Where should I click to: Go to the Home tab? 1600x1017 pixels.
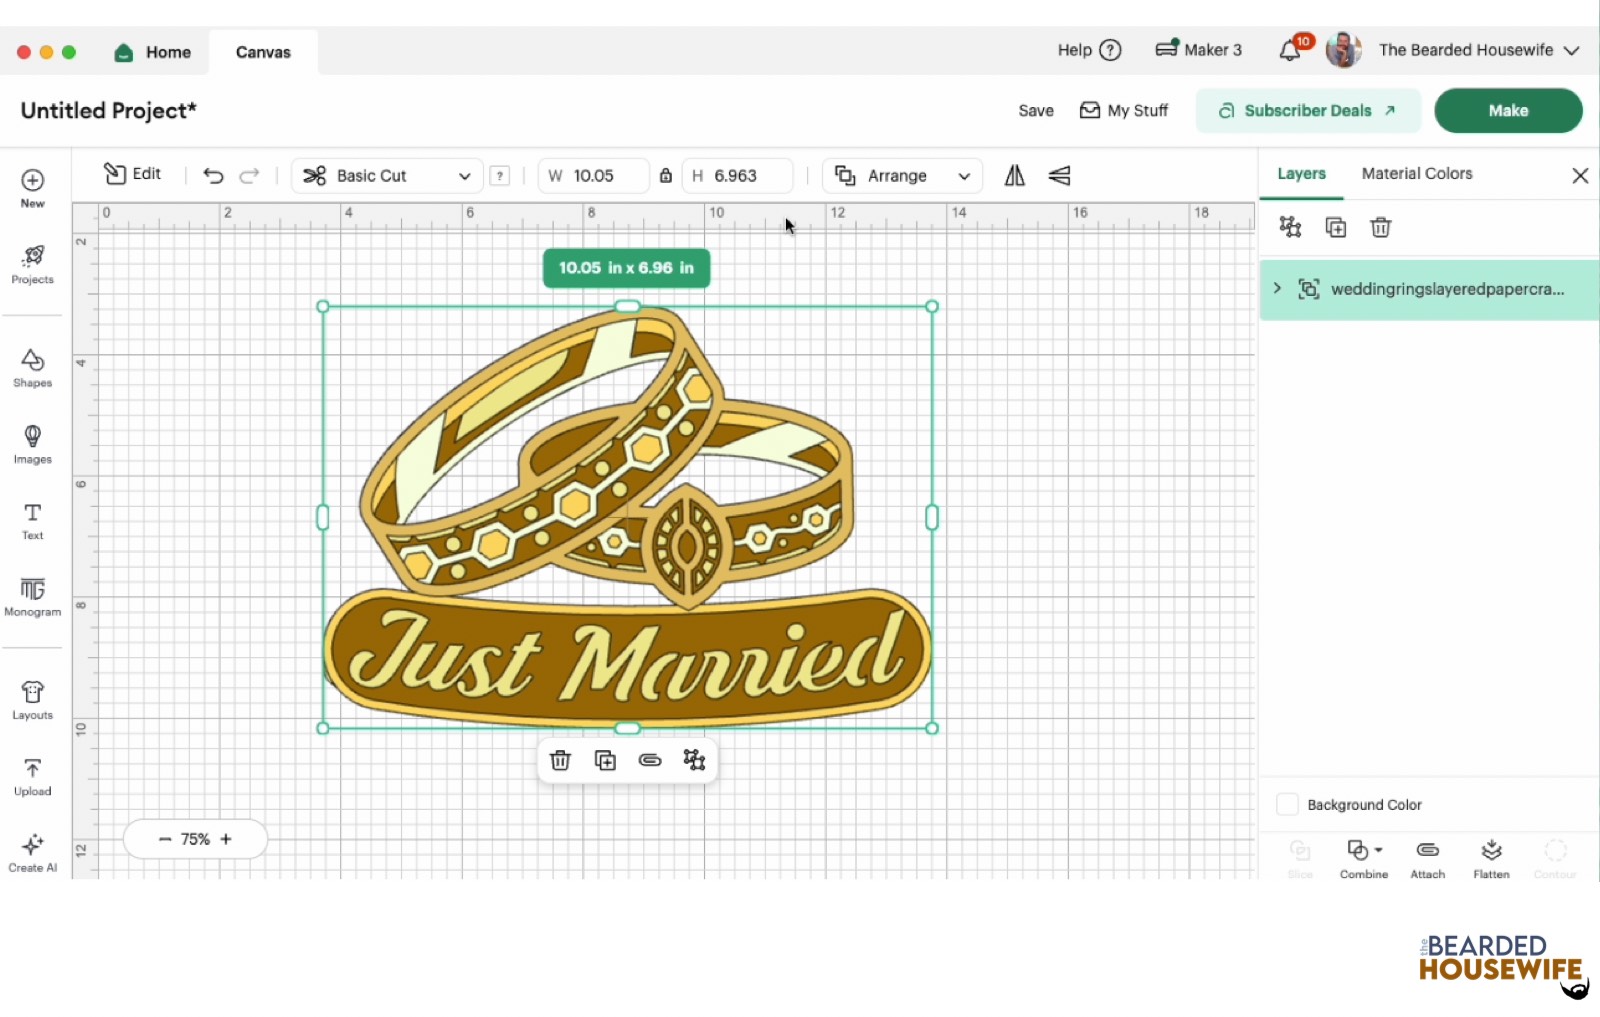pos(153,52)
